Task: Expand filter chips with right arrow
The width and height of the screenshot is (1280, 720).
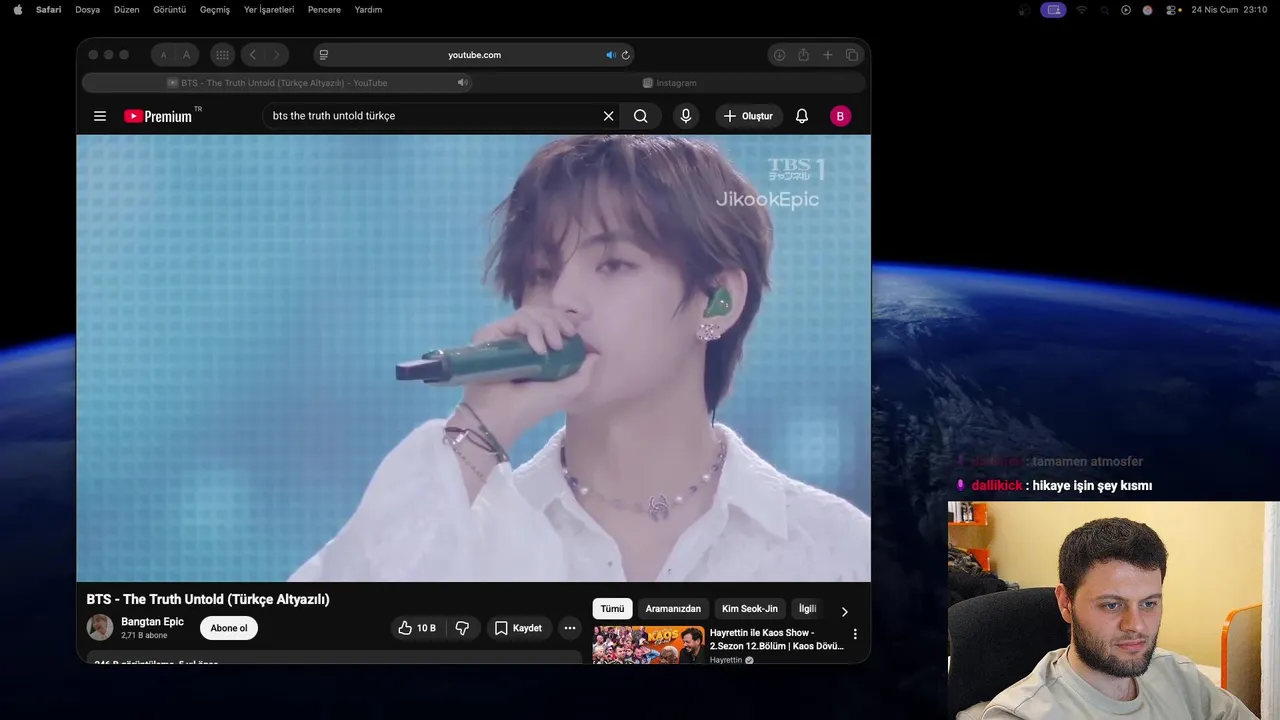Action: tap(844, 611)
